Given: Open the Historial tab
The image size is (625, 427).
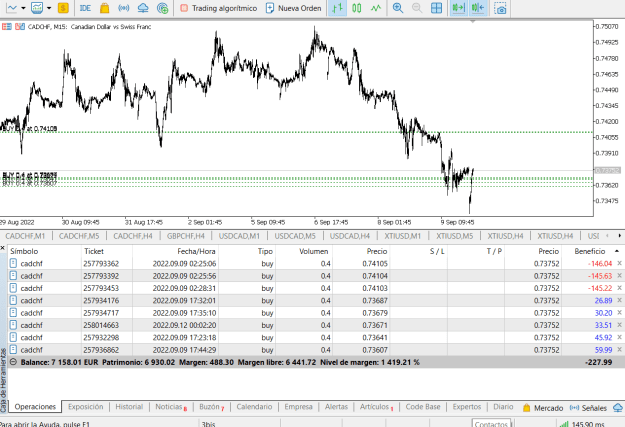Looking at the screenshot, I should (x=129, y=407).
